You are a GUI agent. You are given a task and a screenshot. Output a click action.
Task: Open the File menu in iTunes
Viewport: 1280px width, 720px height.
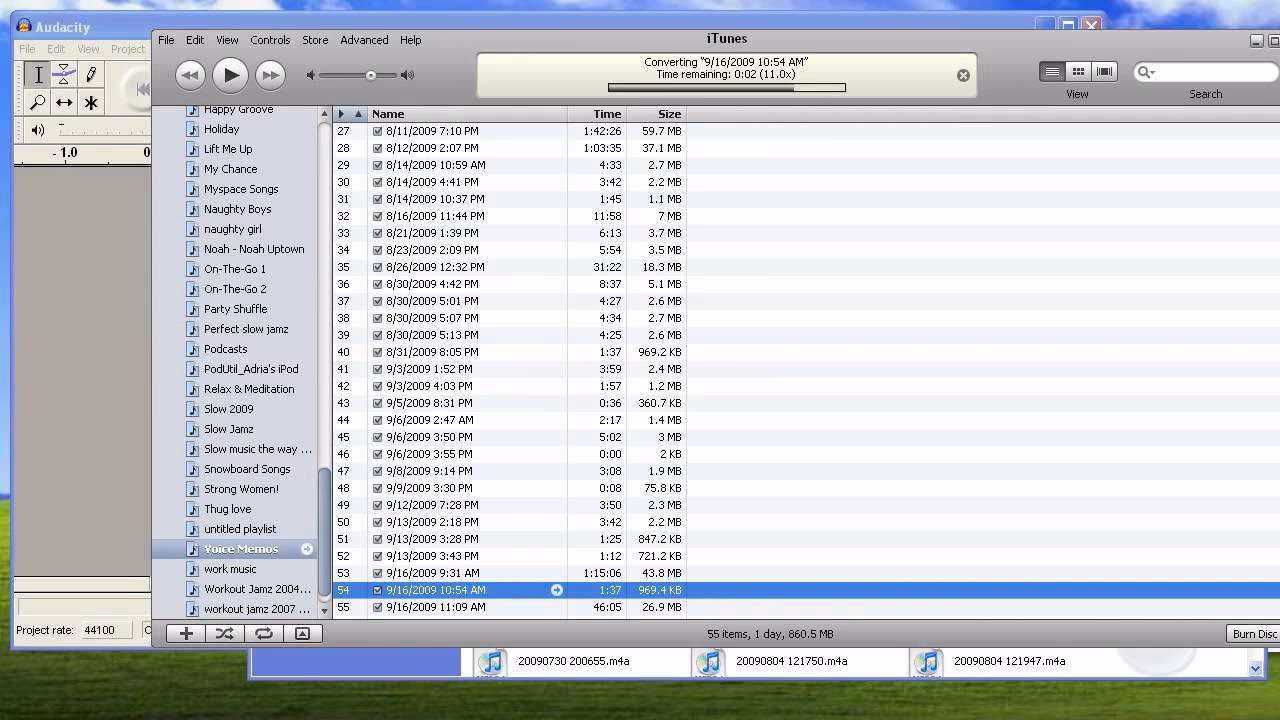click(166, 40)
